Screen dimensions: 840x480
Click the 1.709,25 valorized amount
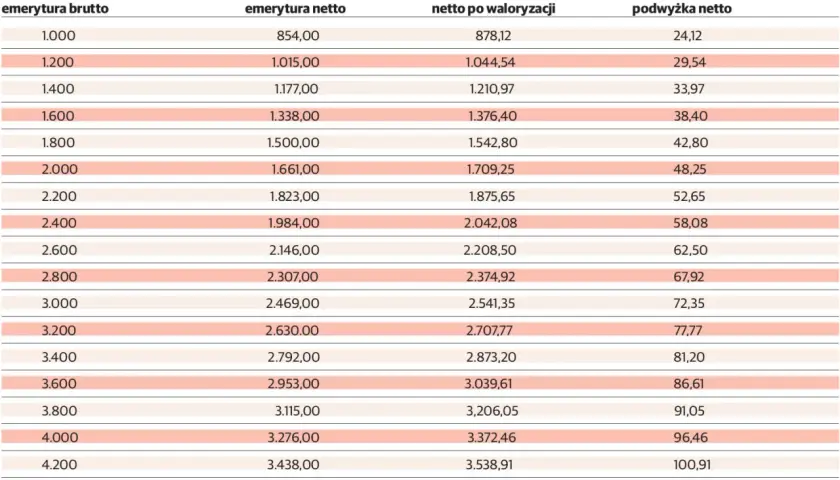[491, 169]
